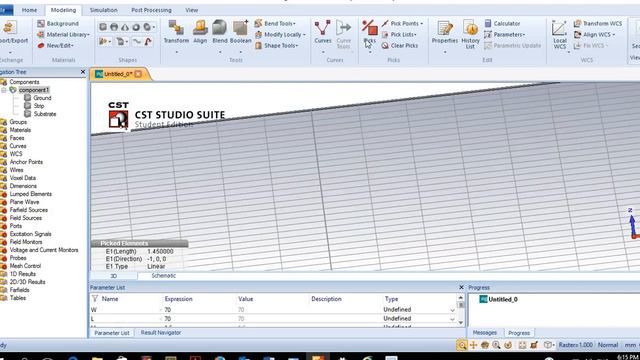Screen dimensions: 640x360
Task: Click the Normal status bar entry
Action: (x=608, y=345)
